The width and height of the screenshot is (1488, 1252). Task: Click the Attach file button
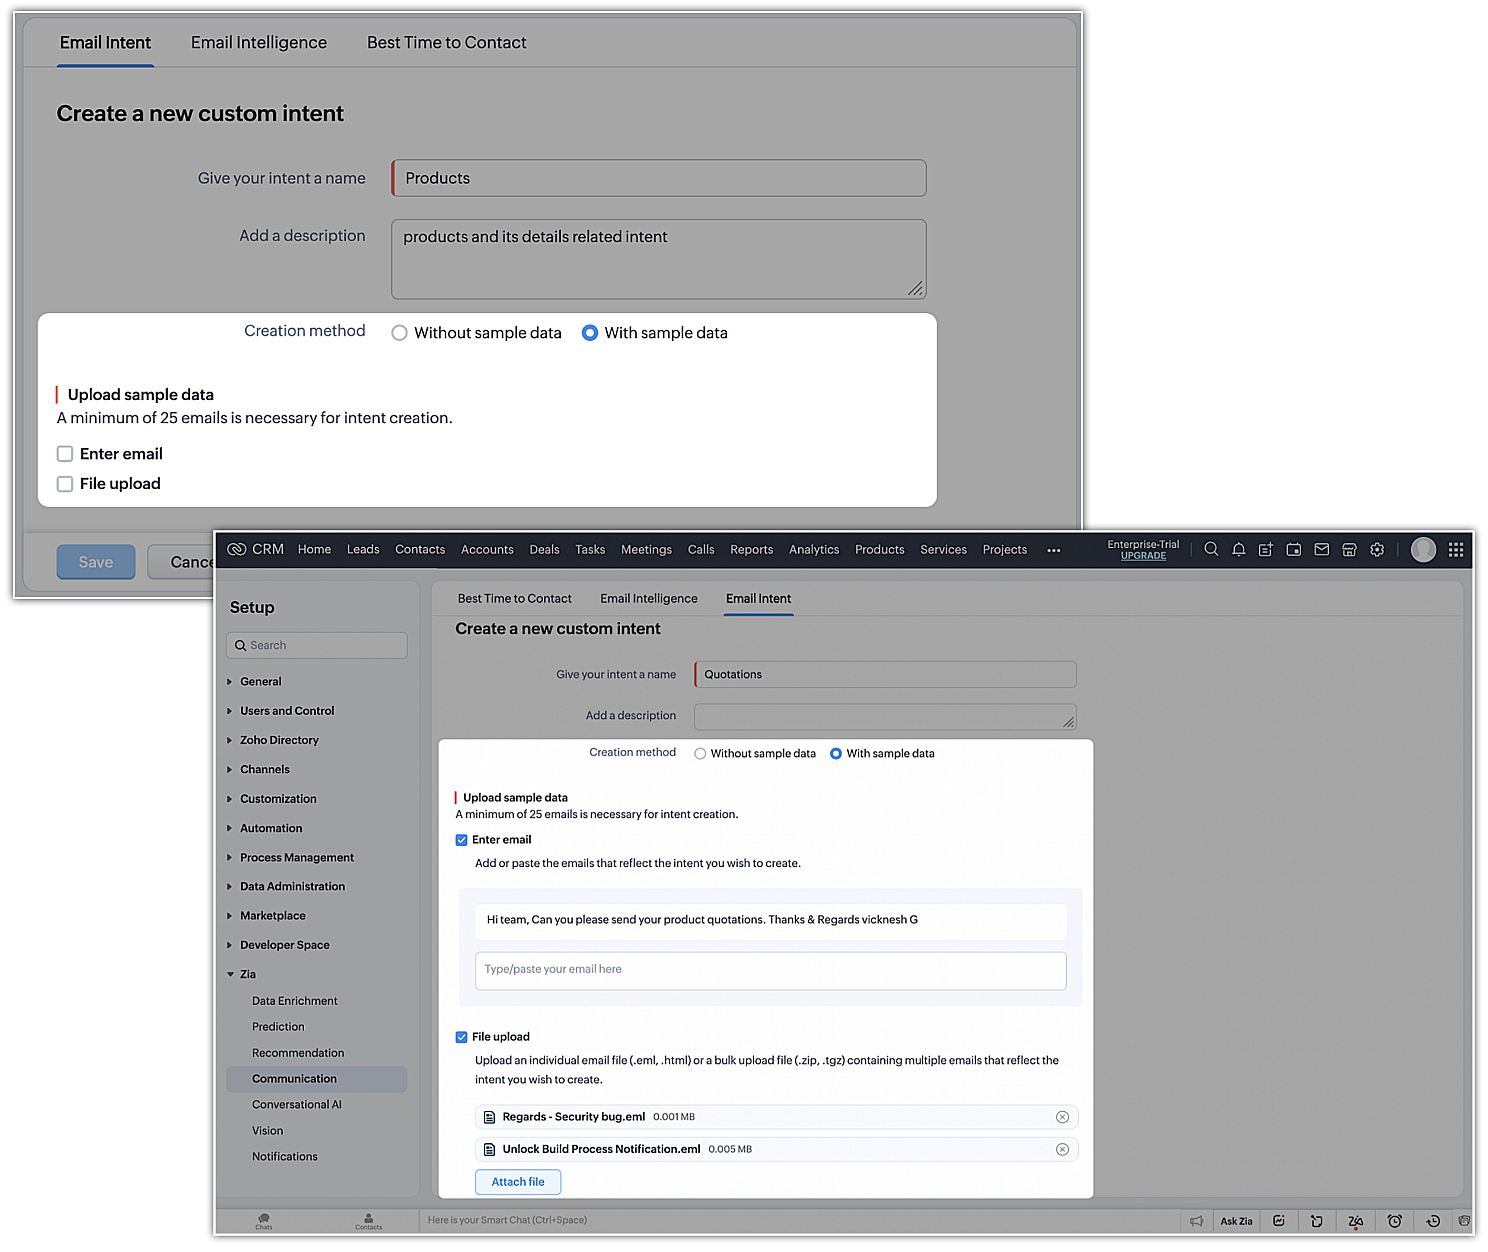(518, 1182)
